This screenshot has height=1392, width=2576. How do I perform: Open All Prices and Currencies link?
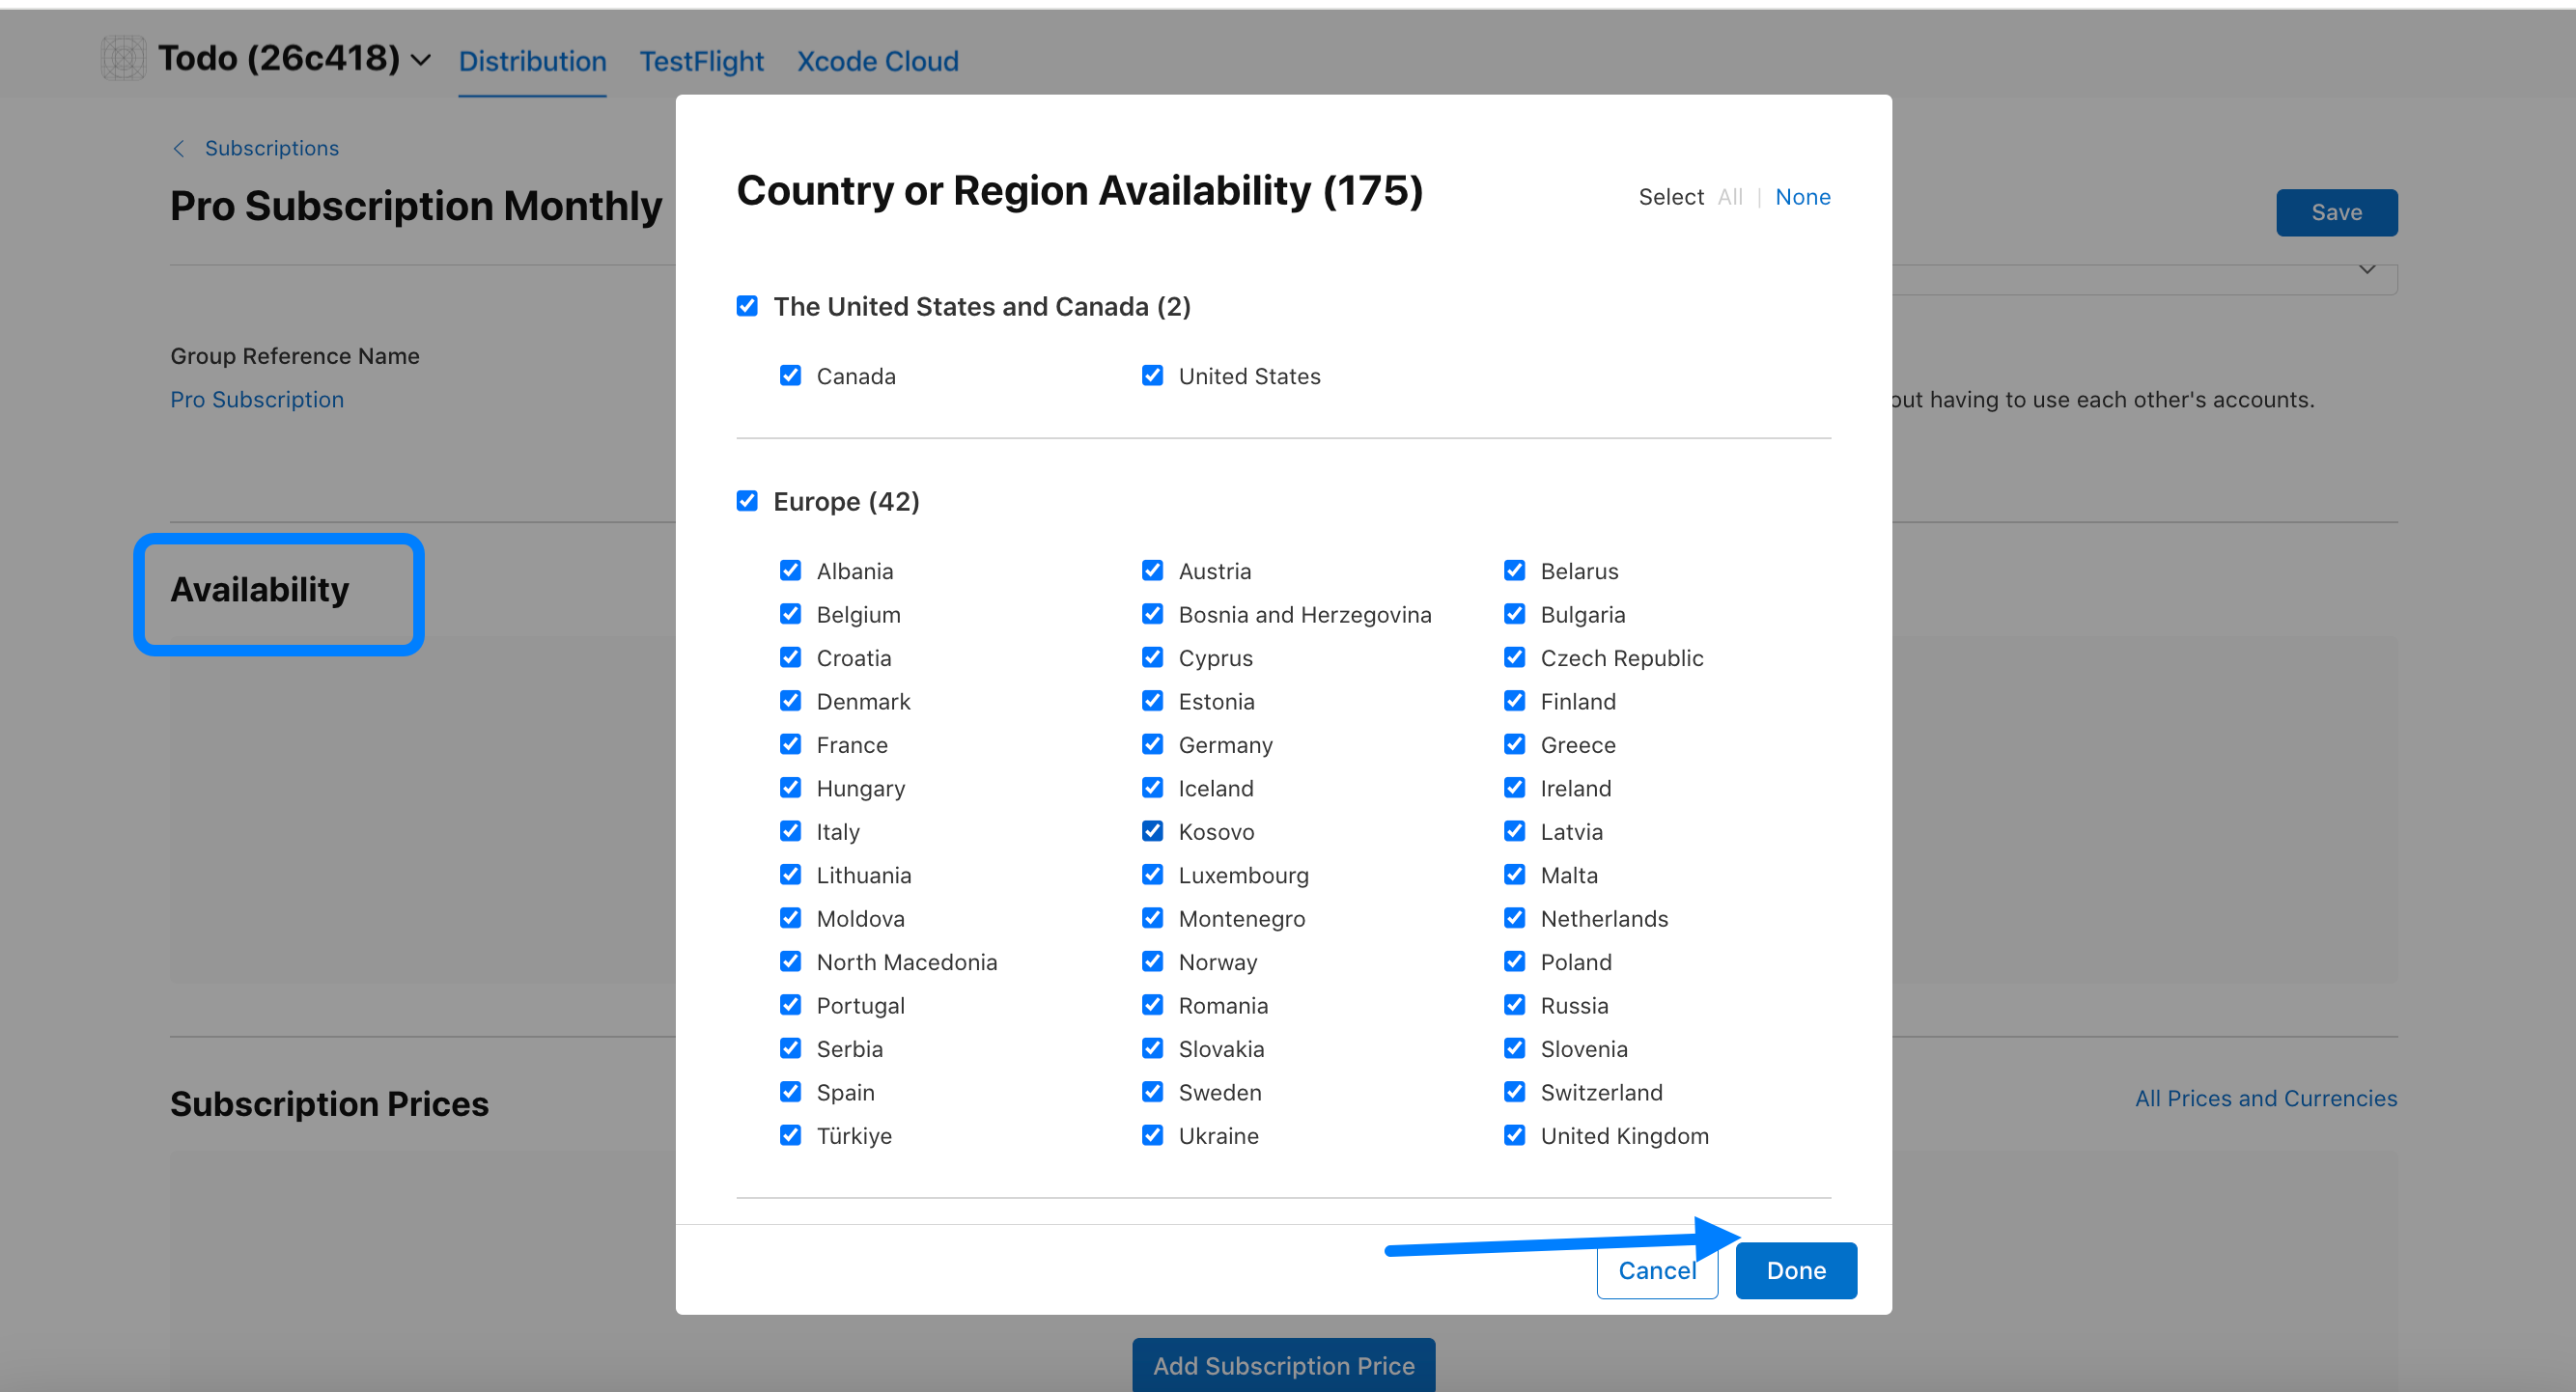coord(2265,1098)
